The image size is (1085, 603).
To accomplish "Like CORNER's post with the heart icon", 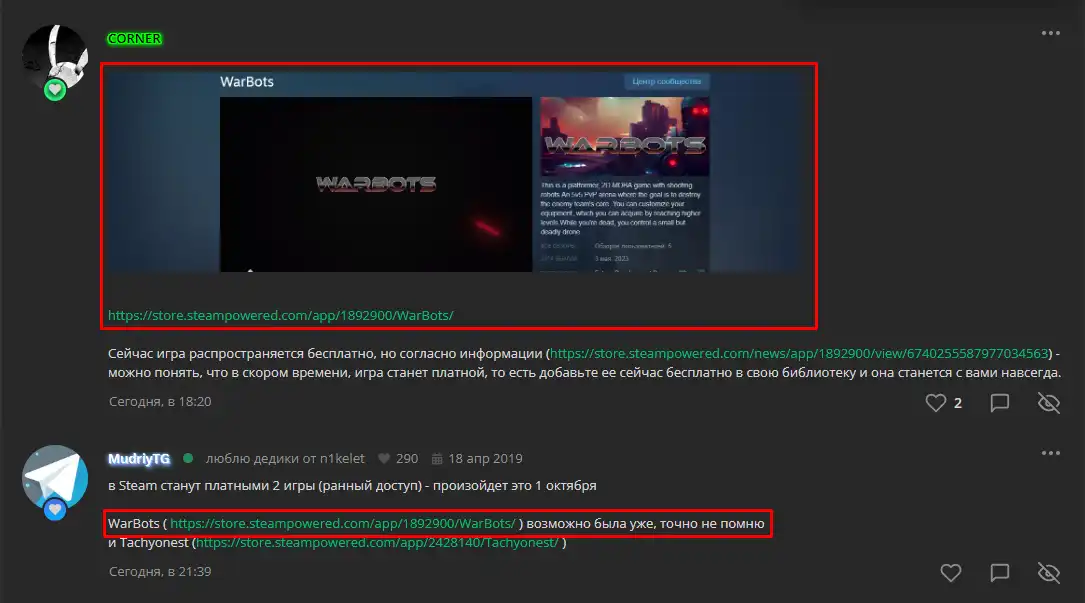I will point(936,403).
